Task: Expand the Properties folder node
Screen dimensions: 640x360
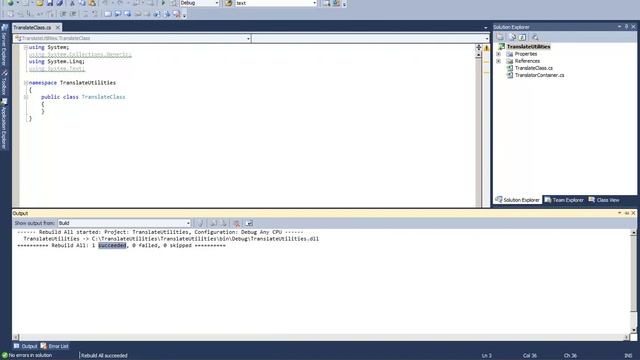Action: click(x=498, y=54)
